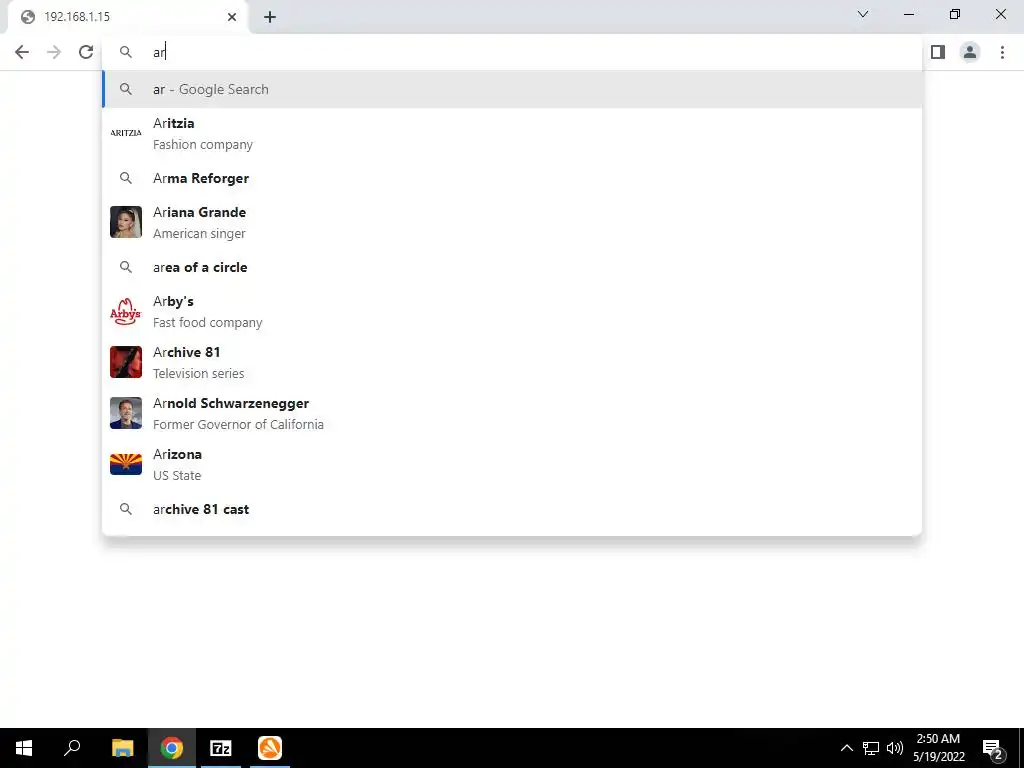Pick the Archive 81 television series suggestion
1024x768 pixels.
512,362
